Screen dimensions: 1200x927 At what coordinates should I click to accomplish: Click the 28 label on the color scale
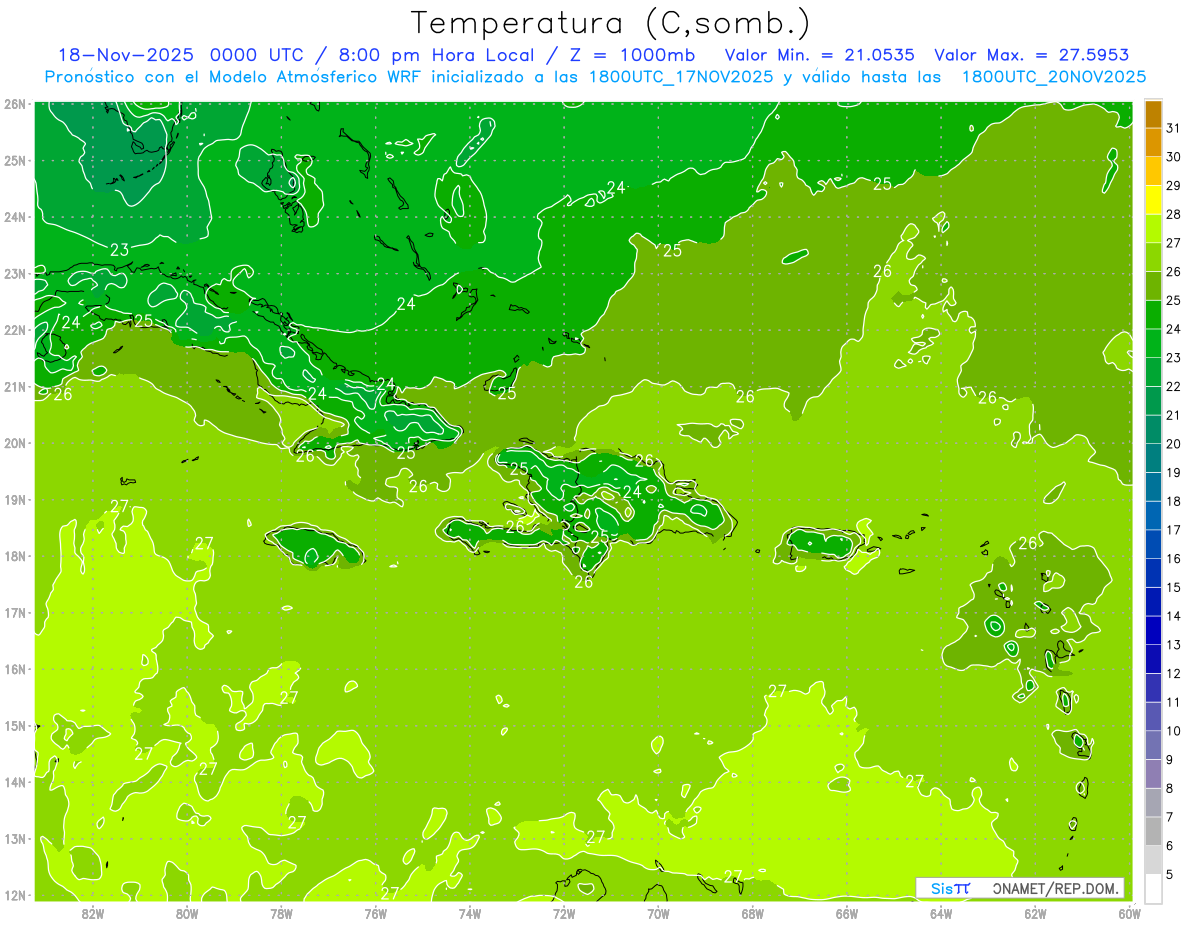point(1173,214)
